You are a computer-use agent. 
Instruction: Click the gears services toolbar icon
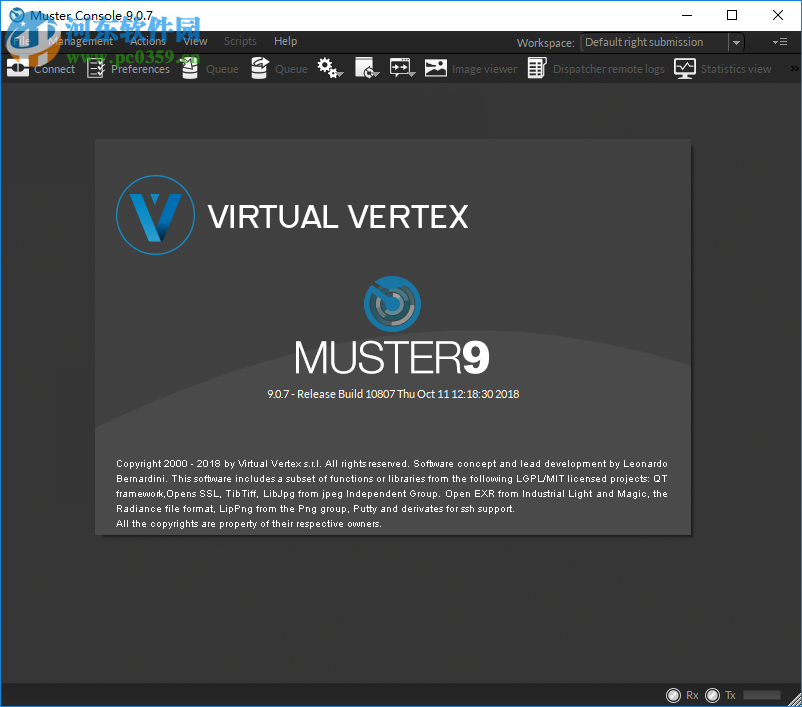(327, 67)
